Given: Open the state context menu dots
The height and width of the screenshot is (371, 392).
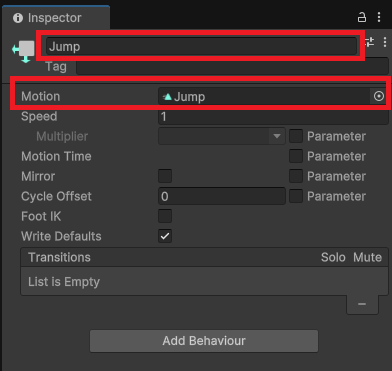Looking at the screenshot, I should [385, 42].
